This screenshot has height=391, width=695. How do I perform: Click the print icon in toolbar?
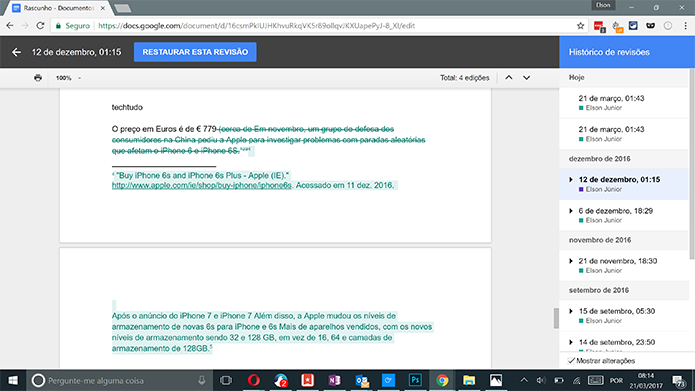(x=38, y=78)
